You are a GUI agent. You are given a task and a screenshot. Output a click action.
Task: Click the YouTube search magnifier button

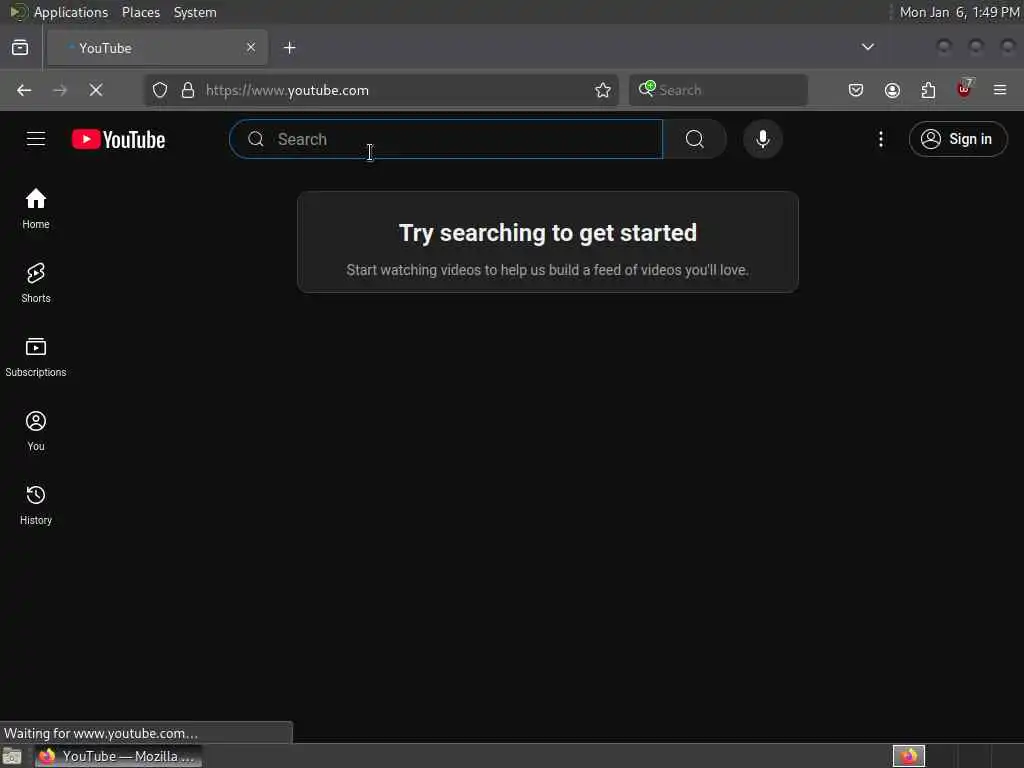point(695,139)
